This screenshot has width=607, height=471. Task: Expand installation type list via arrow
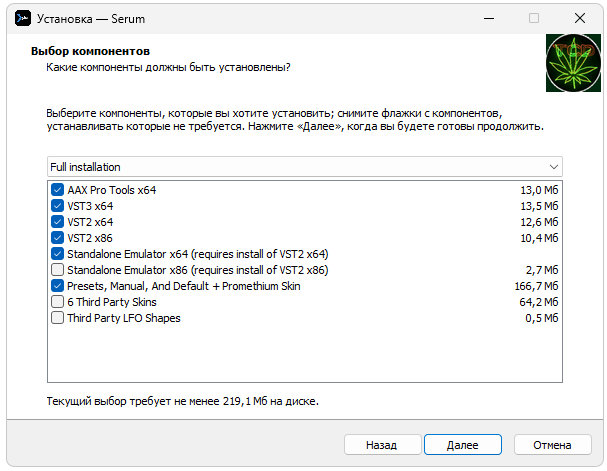553,166
